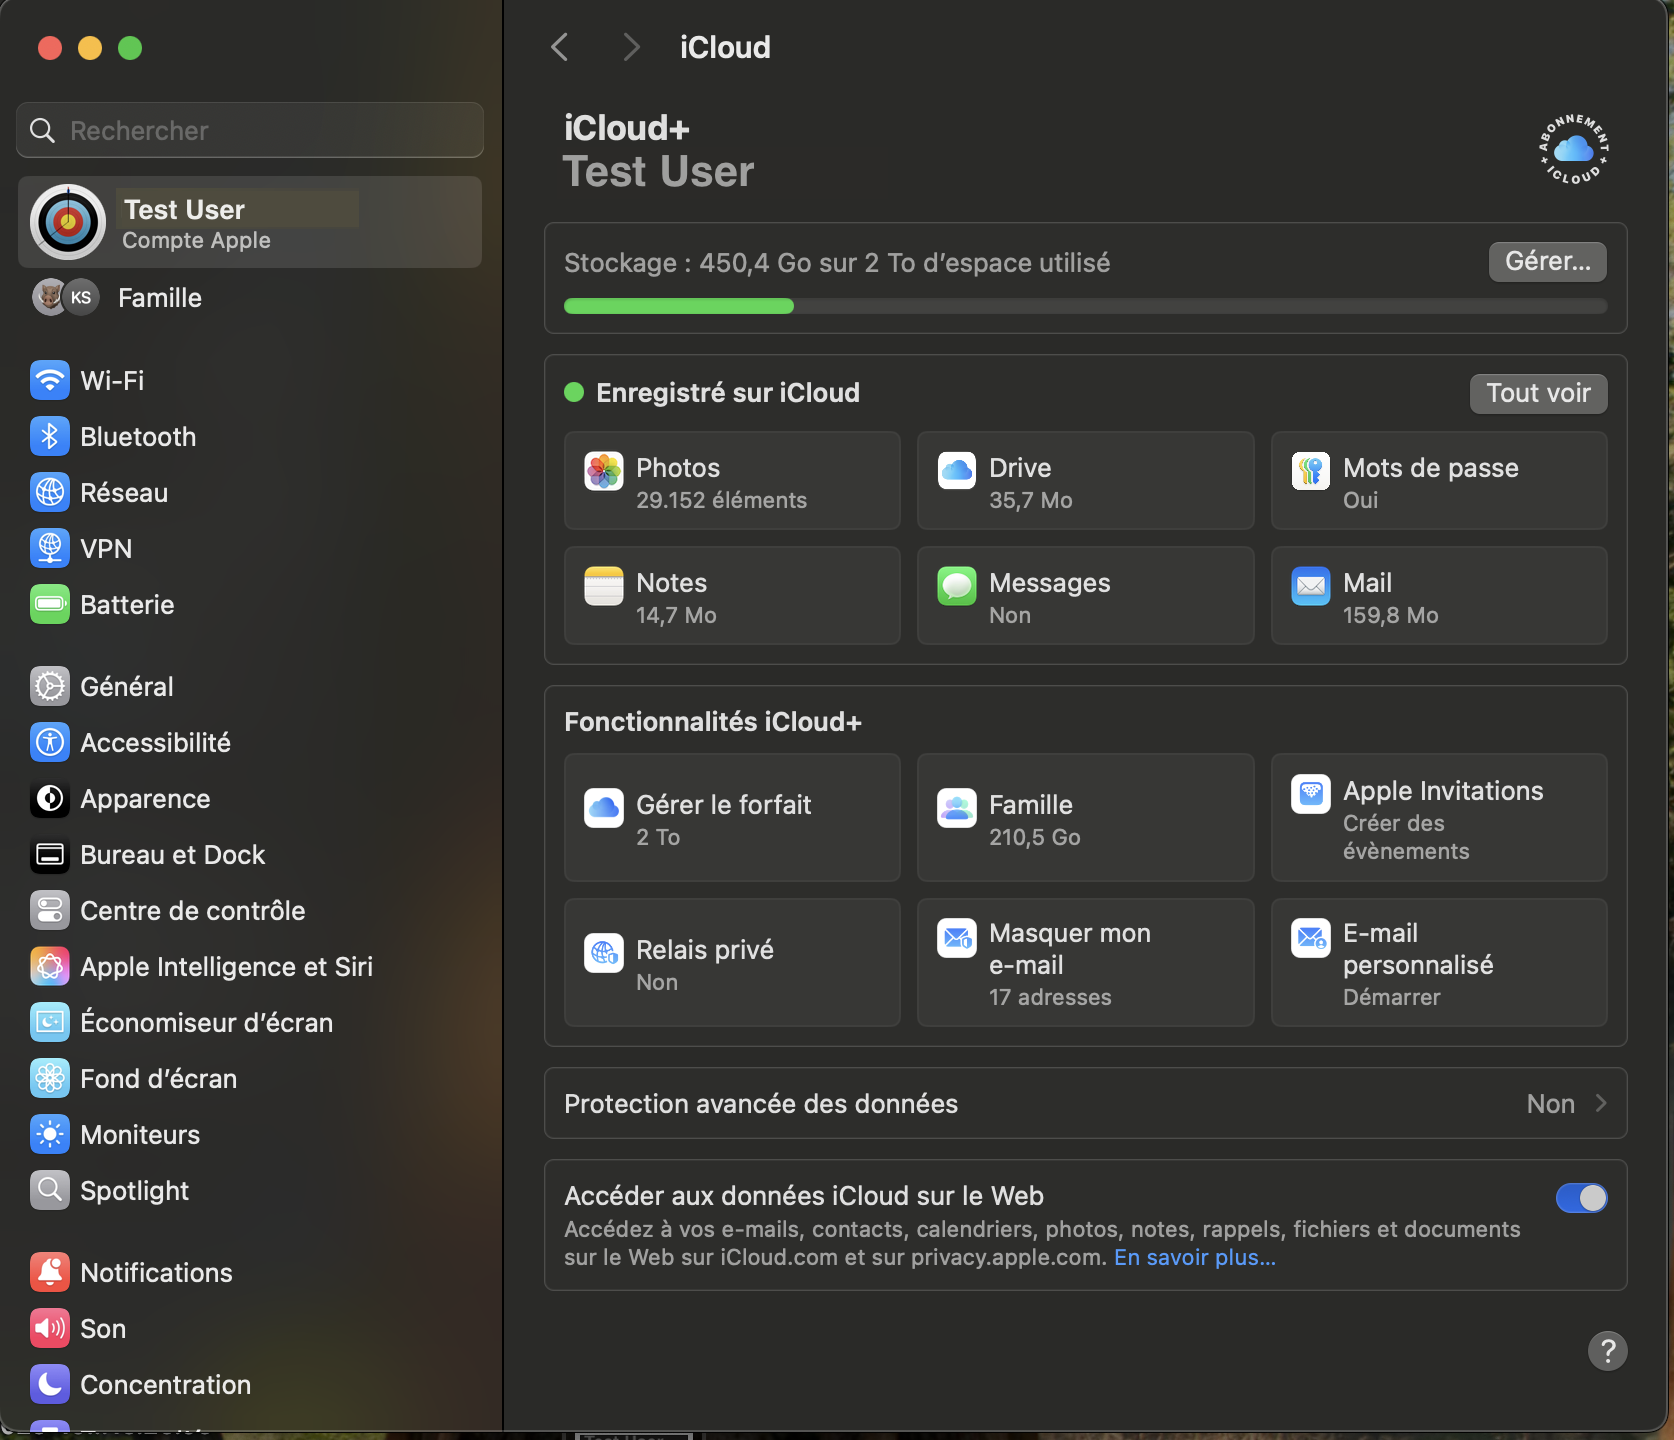Open the Apple Invitations icon
1674x1440 pixels.
click(1310, 794)
